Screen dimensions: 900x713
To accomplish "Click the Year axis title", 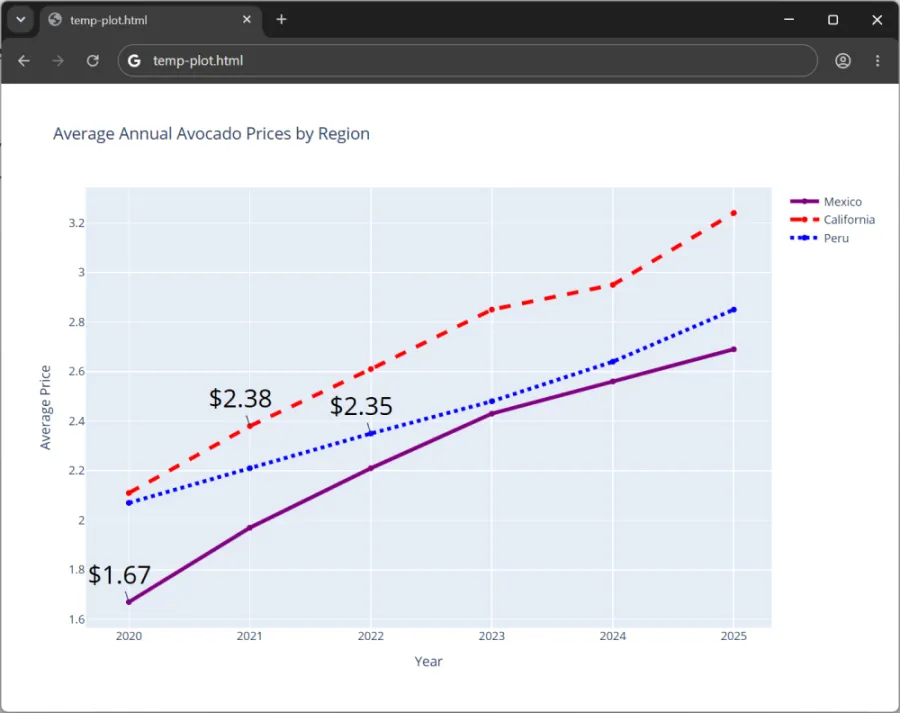I will coord(428,661).
